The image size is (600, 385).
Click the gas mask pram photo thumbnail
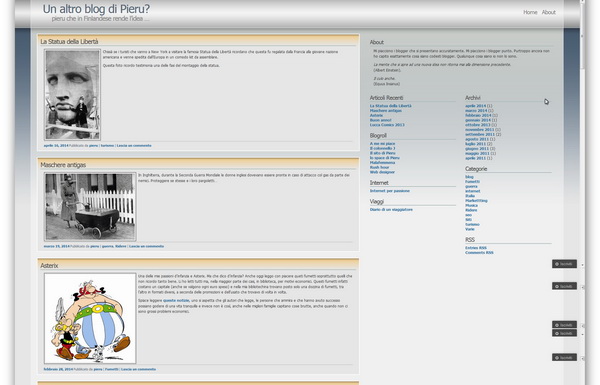90,207
